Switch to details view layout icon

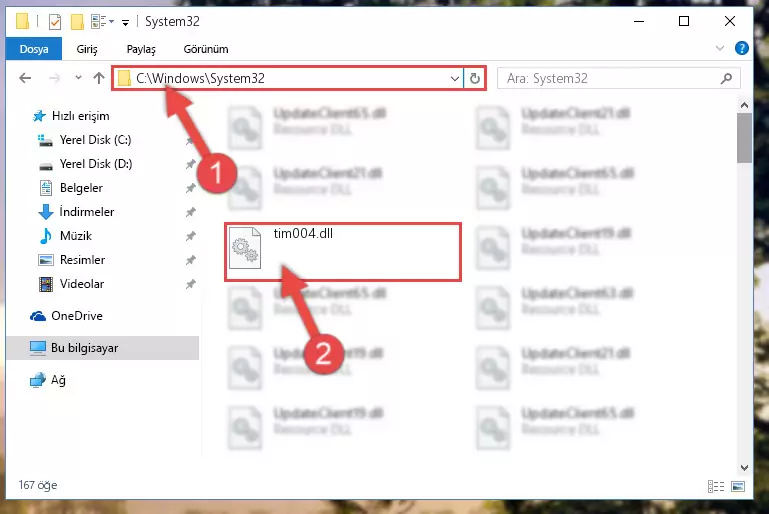pyautogui.click(x=716, y=486)
